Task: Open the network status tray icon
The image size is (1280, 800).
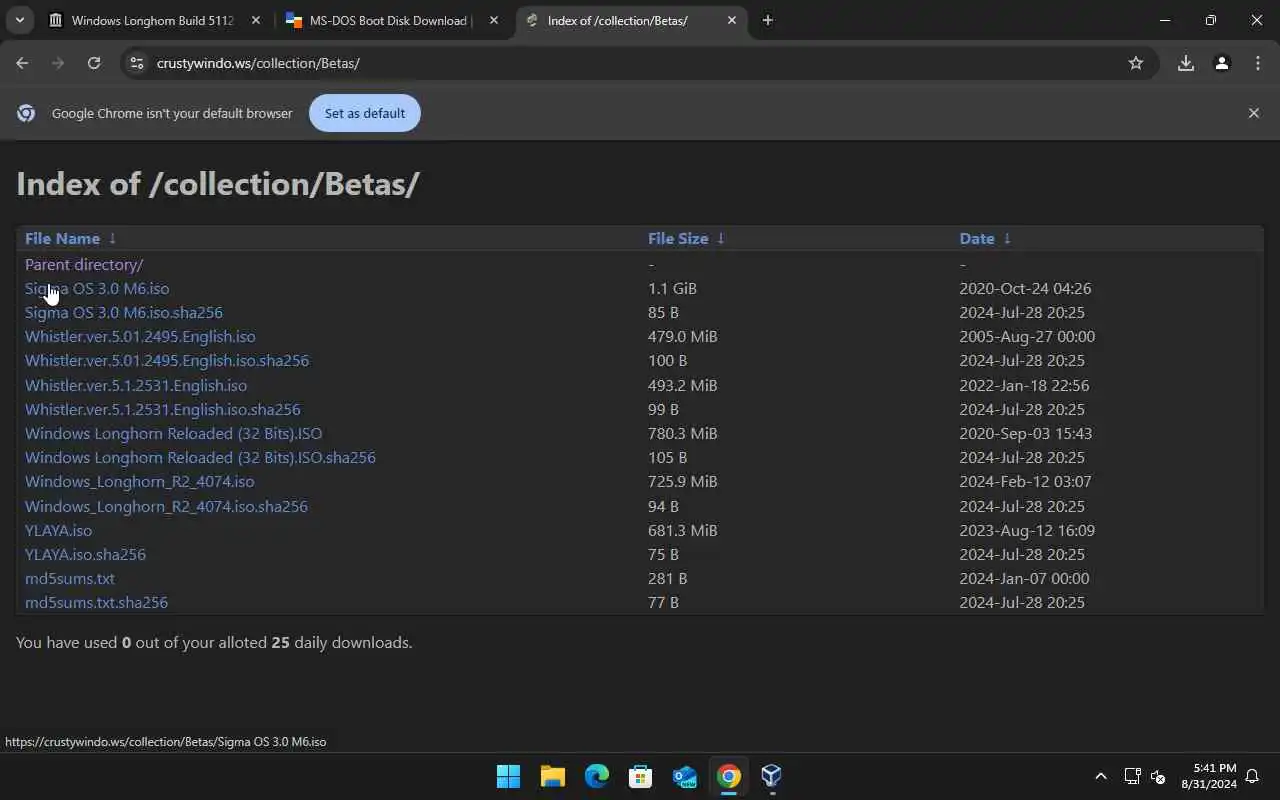Action: tap(1132, 776)
